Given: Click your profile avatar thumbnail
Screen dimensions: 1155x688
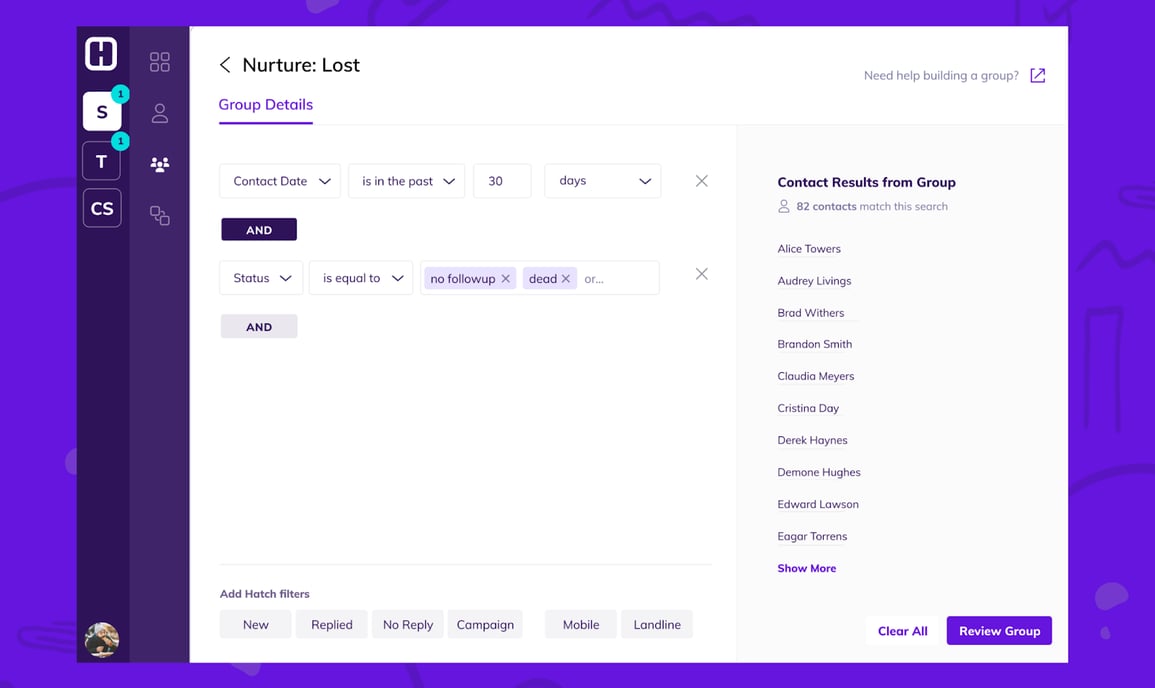Looking at the screenshot, I should click(x=101, y=639).
